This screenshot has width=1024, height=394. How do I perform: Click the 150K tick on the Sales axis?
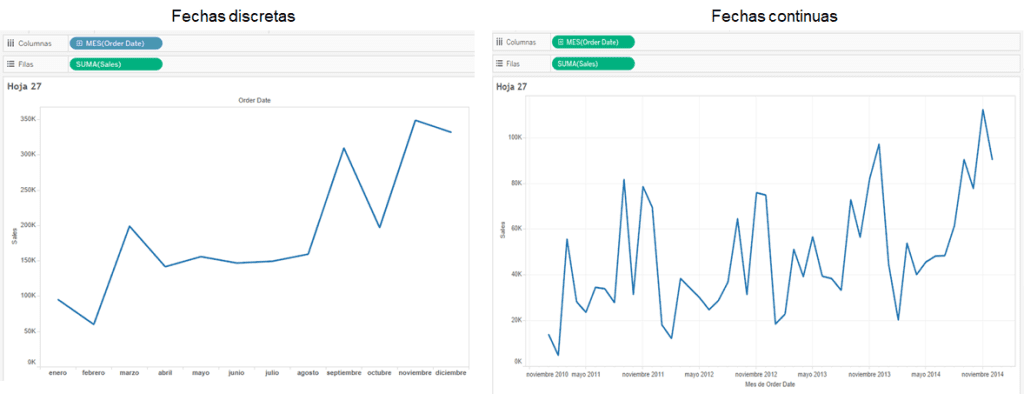coord(28,261)
